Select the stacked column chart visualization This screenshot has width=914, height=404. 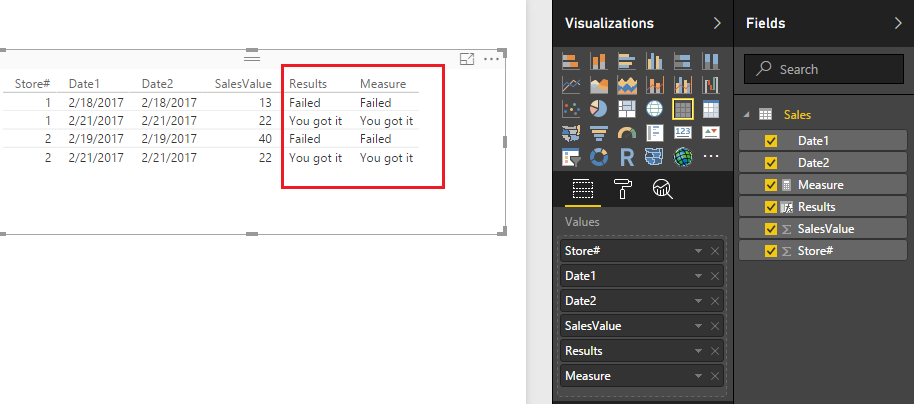[599, 61]
